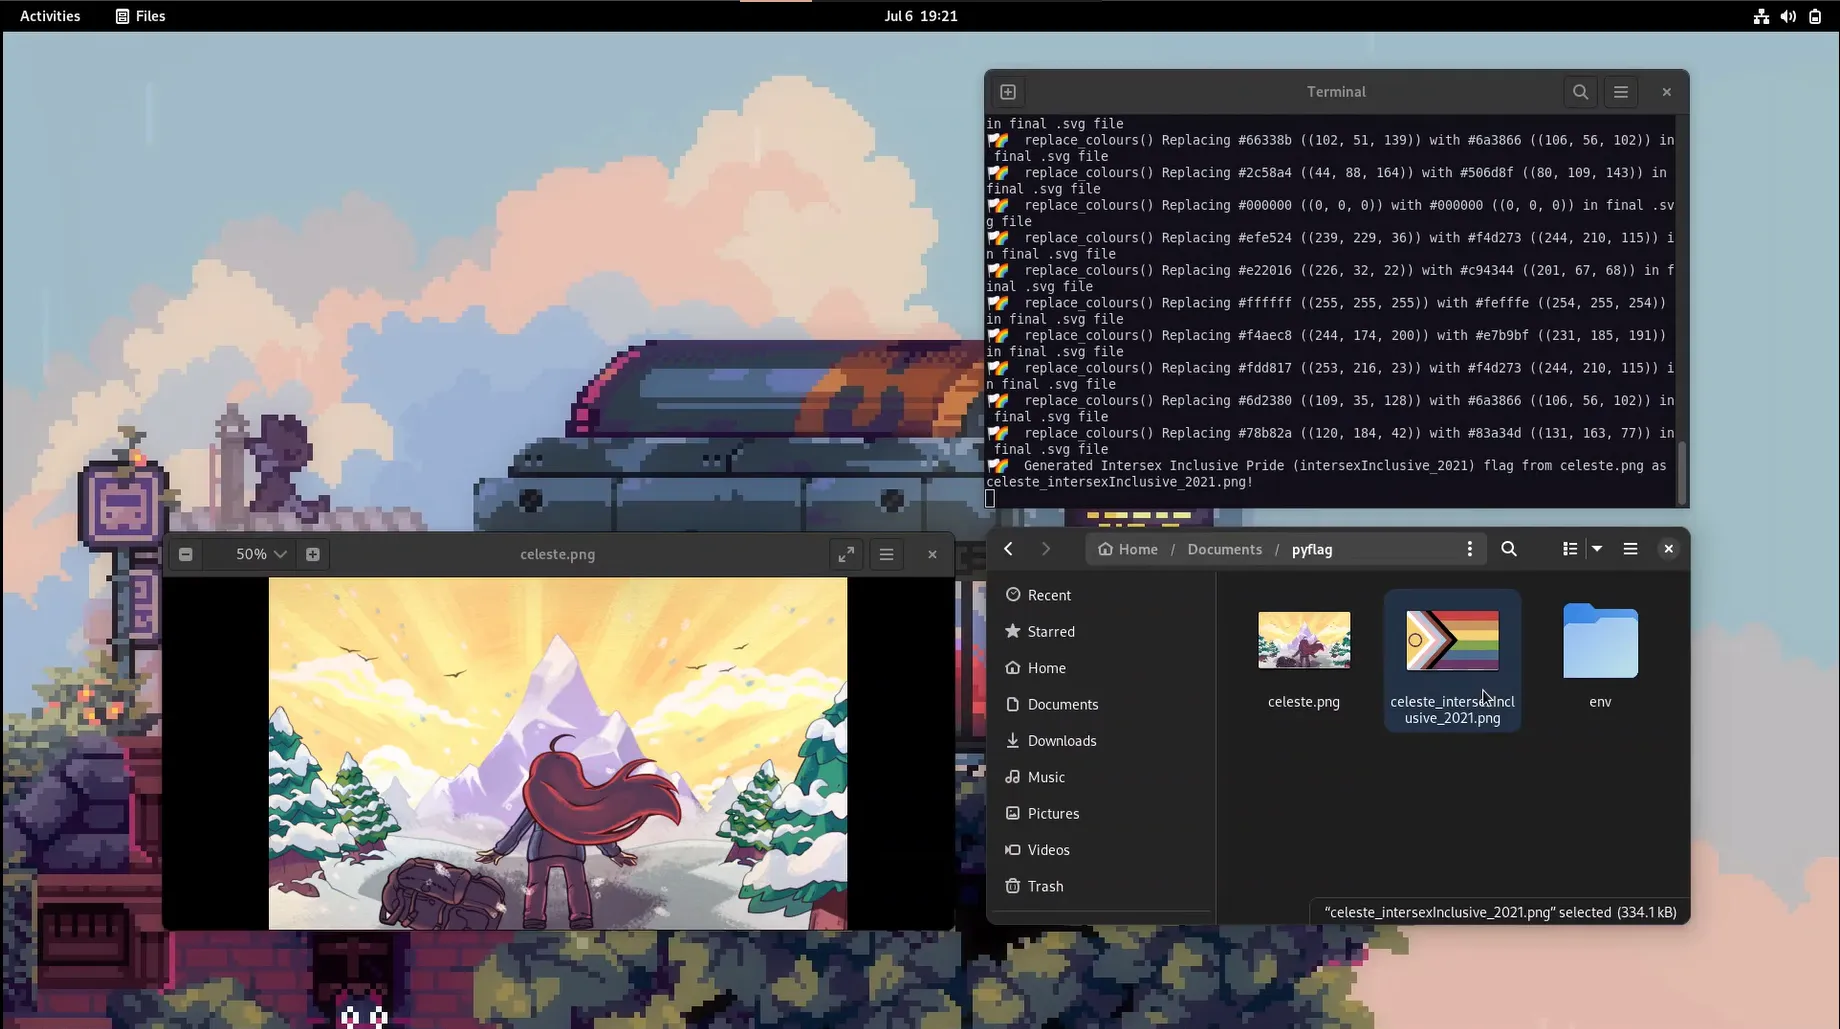1840x1029 pixels.
Task: Toggle list view in Files
Action: [1570, 549]
